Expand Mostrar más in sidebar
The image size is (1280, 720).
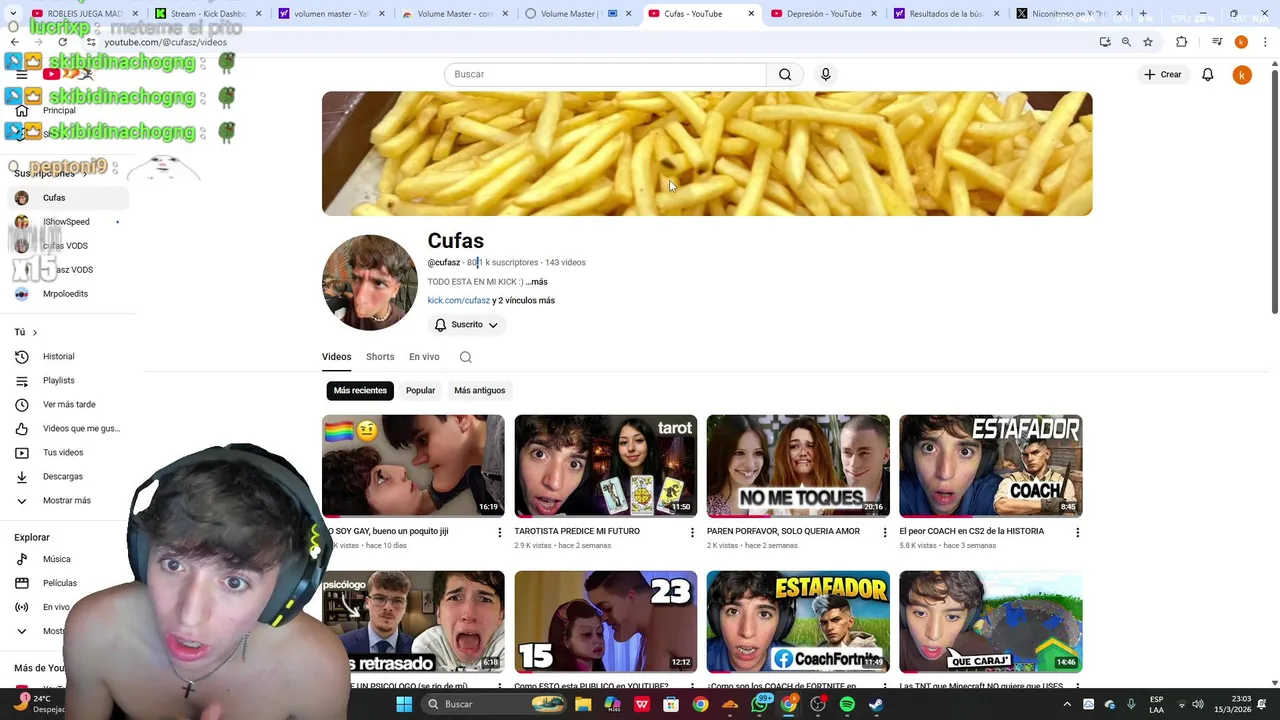pyautogui.click(x=67, y=501)
